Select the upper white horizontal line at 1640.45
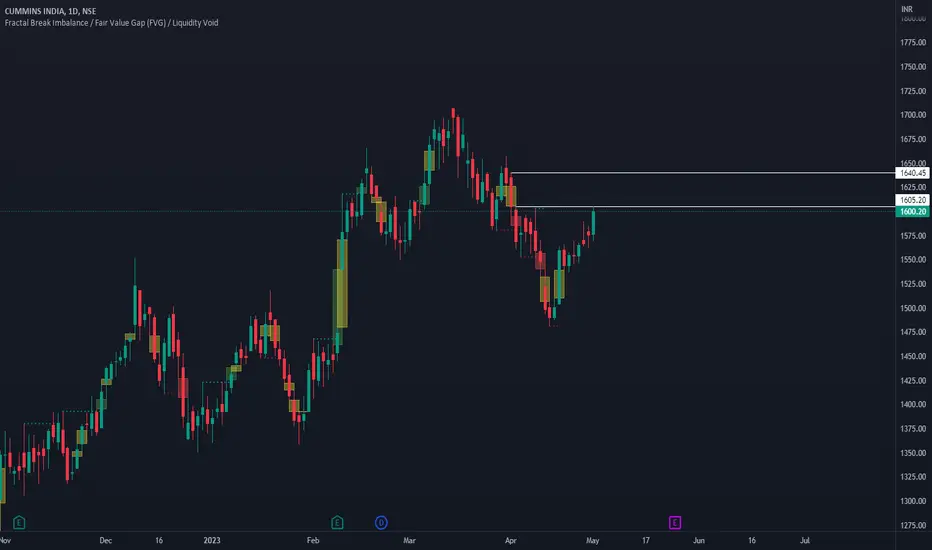932x550 pixels. 703,173
